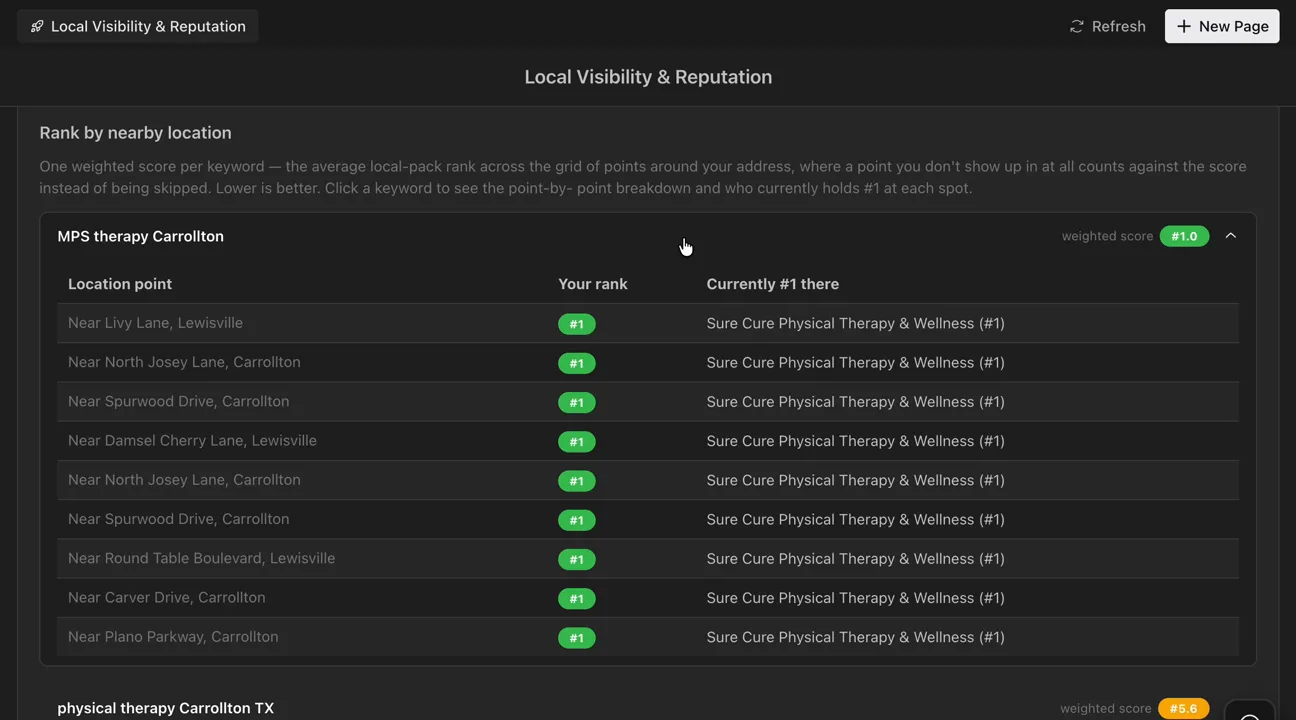Click the MPS therapy Carrollton keyword title
Screen dimensions: 1296x720
141,236
